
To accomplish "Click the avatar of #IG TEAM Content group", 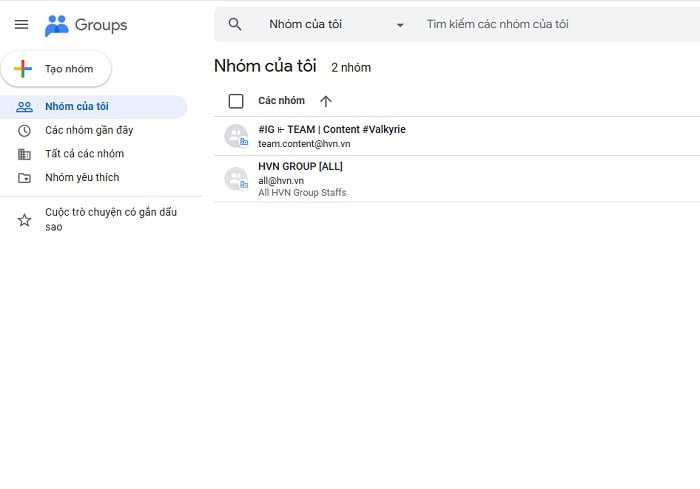I will (236, 136).
